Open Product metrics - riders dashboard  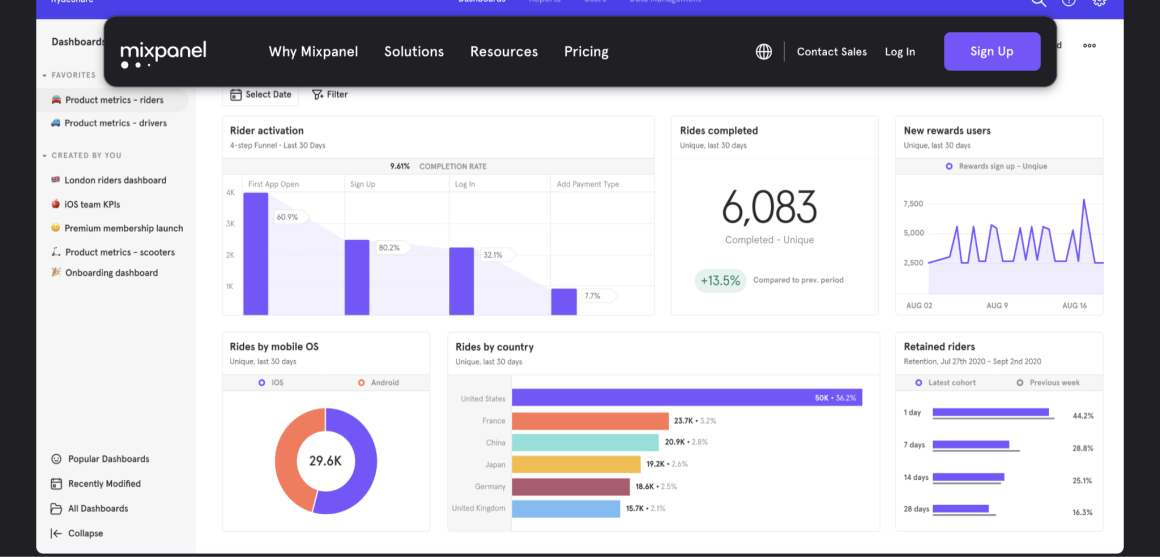112,100
